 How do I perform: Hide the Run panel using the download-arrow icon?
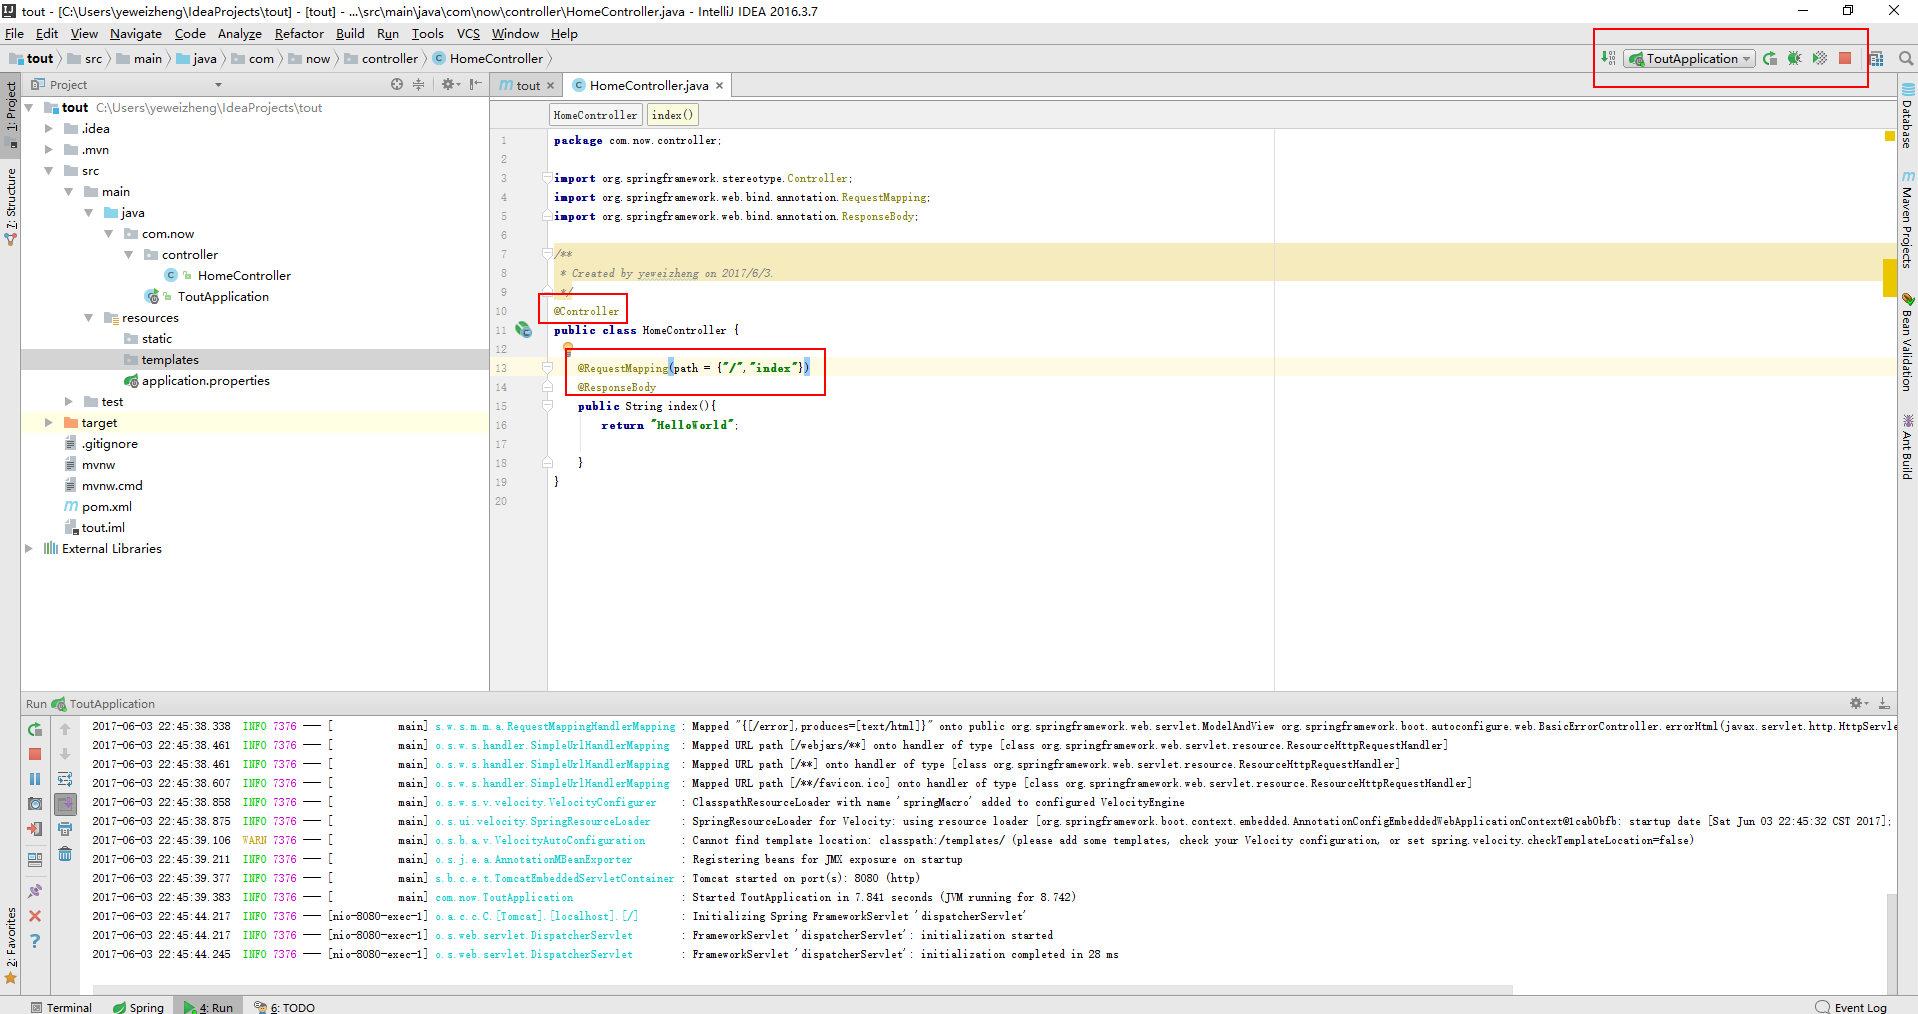click(1884, 703)
